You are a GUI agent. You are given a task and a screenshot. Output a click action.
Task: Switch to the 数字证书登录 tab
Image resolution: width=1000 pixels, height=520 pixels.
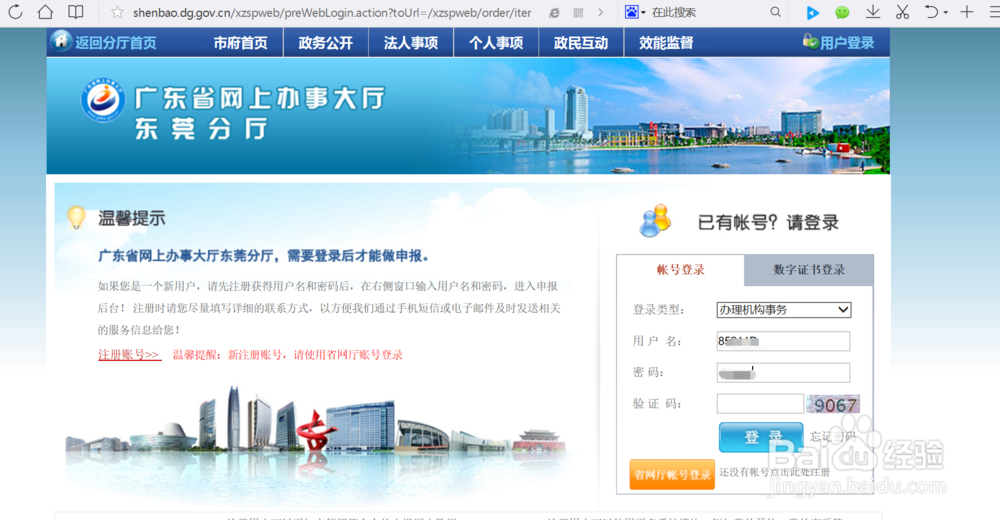pos(809,270)
